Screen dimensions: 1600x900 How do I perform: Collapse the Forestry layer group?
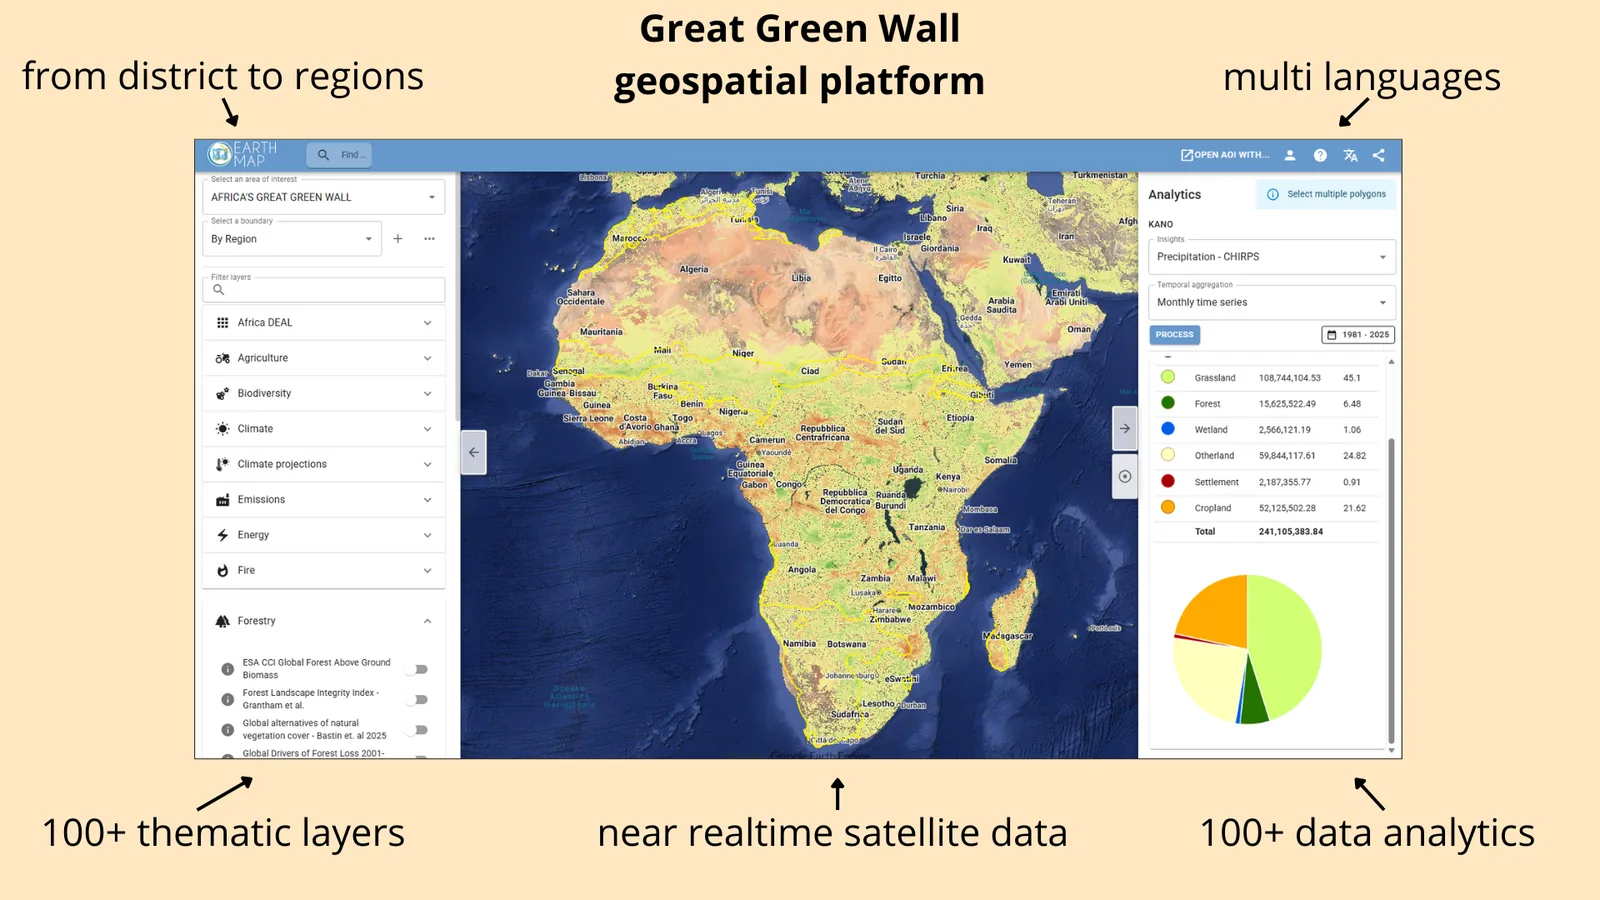(325, 621)
